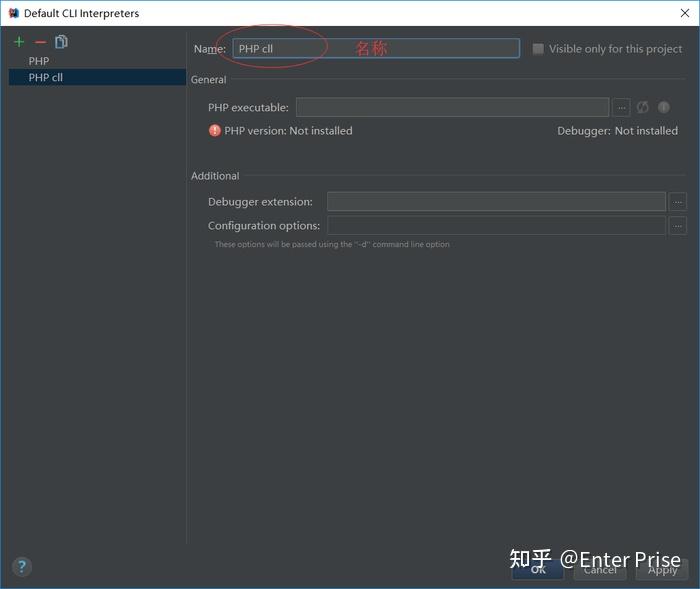Browse for the PHP executable file
This screenshot has height=589, width=700.
pos(621,107)
